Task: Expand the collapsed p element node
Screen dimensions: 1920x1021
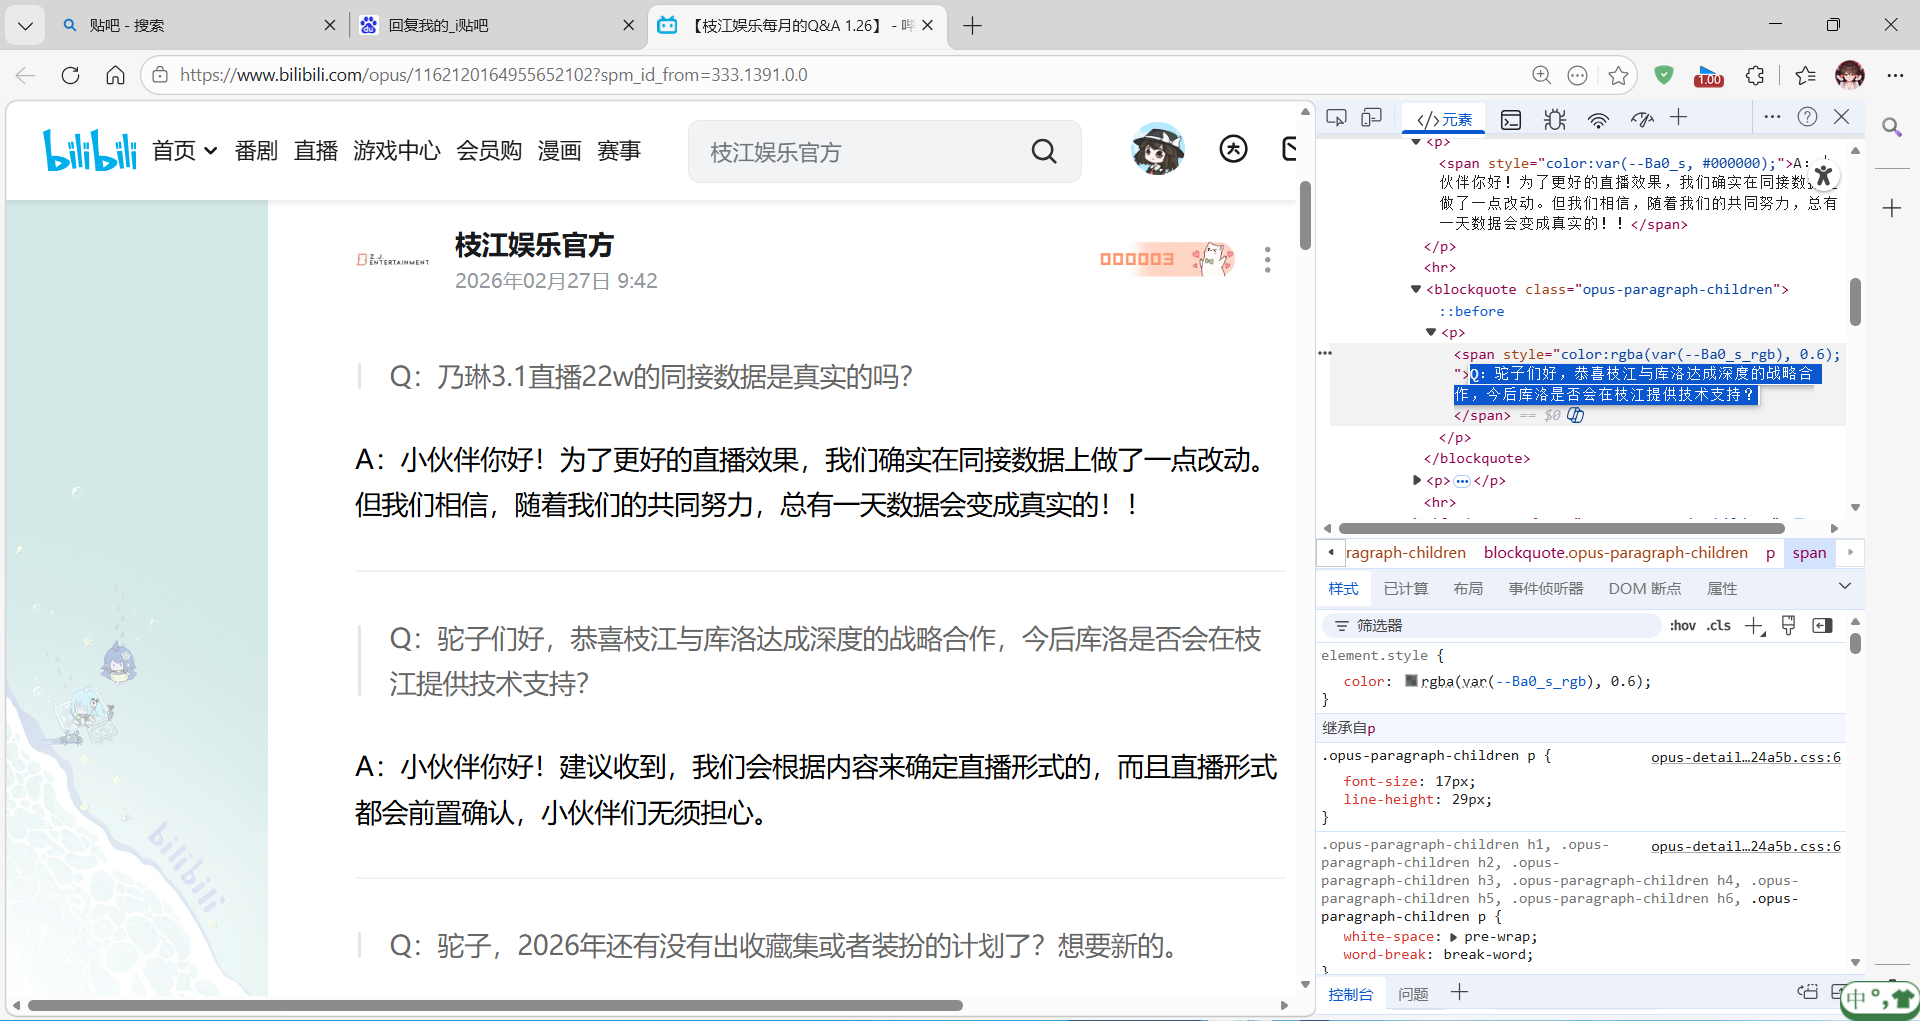Action: (1416, 481)
